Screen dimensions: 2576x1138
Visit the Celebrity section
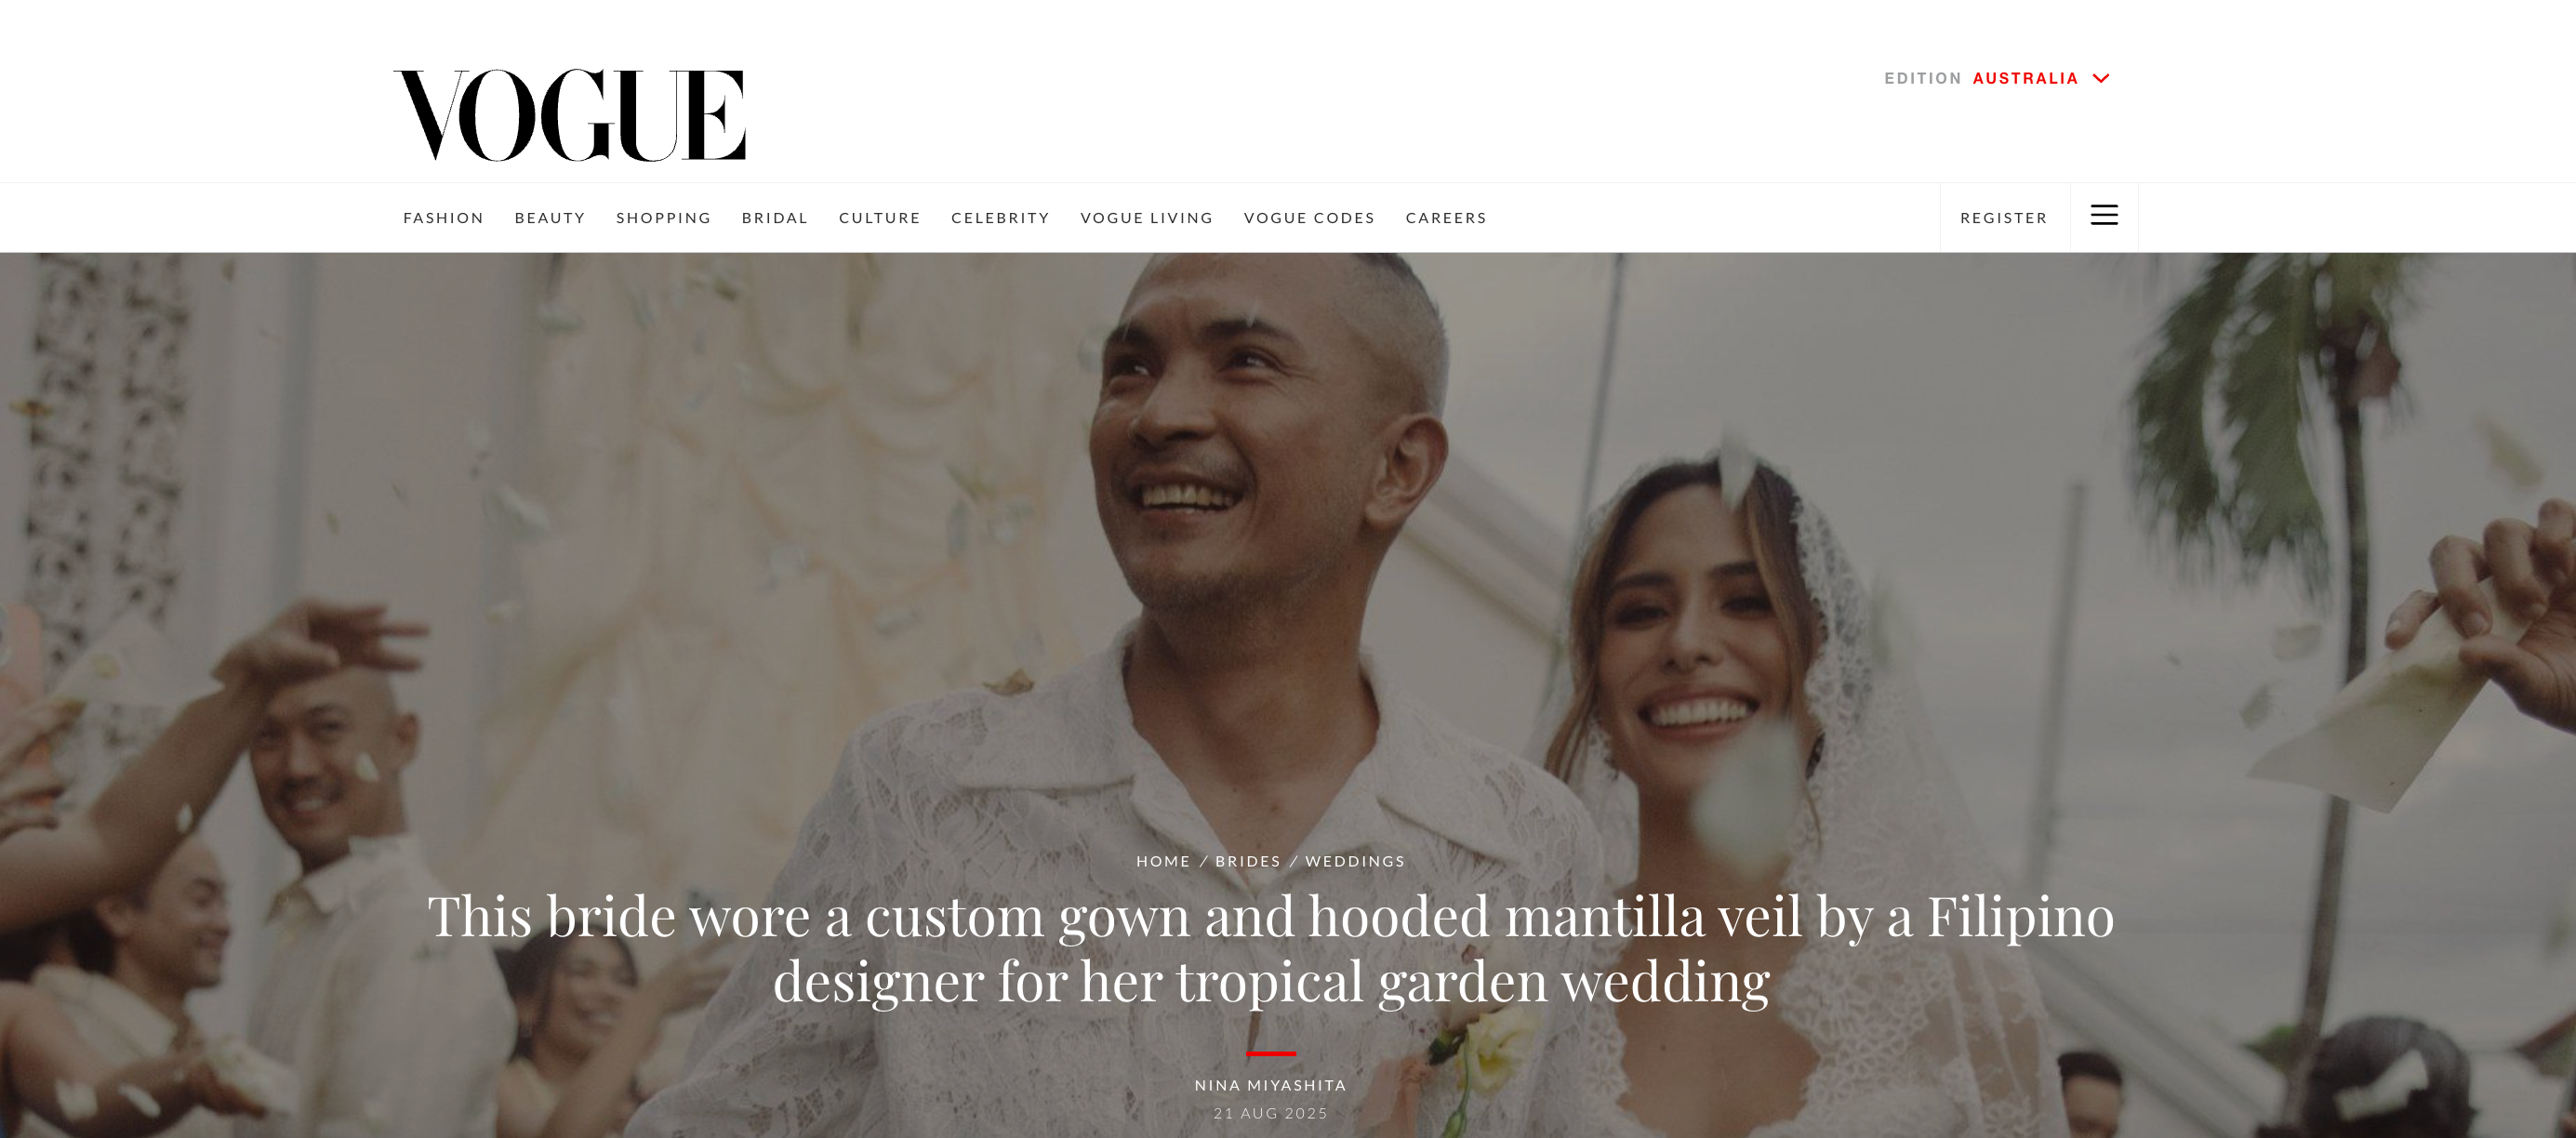tap(1000, 218)
